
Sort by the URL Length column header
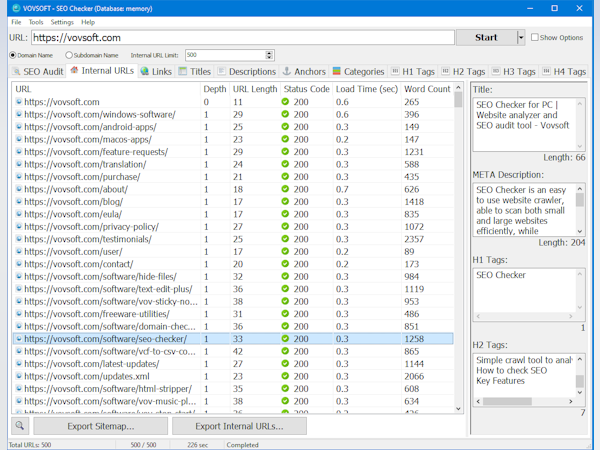point(255,89)
